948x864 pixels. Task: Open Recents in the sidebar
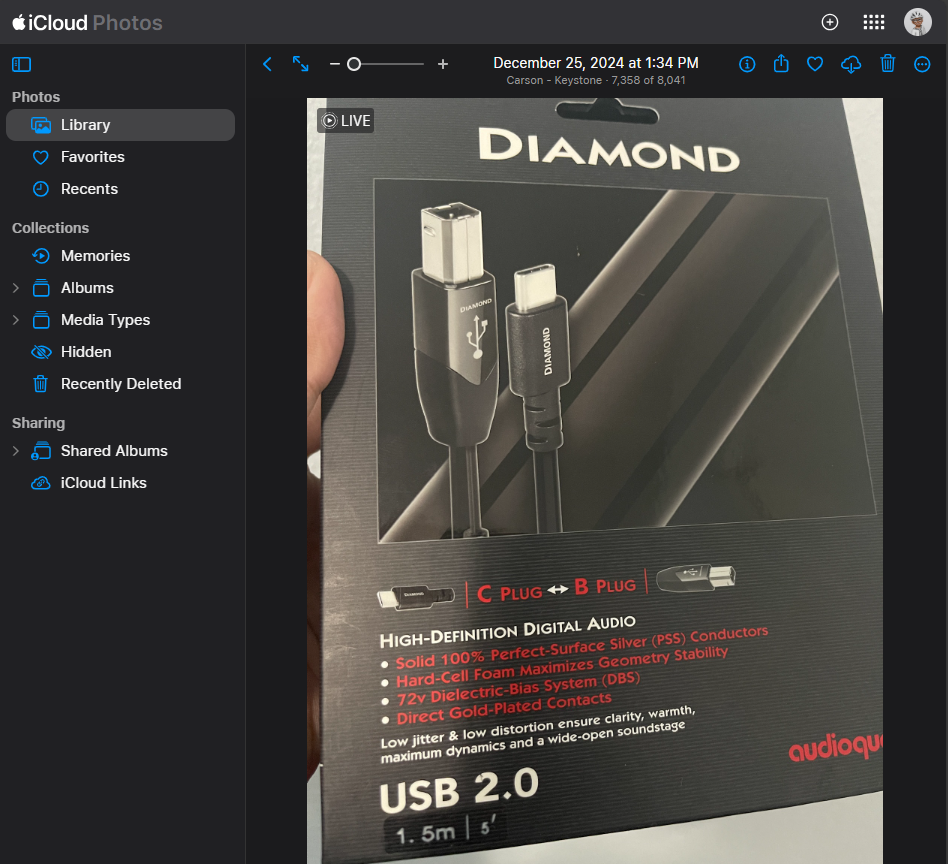click(x=120, y=189)
